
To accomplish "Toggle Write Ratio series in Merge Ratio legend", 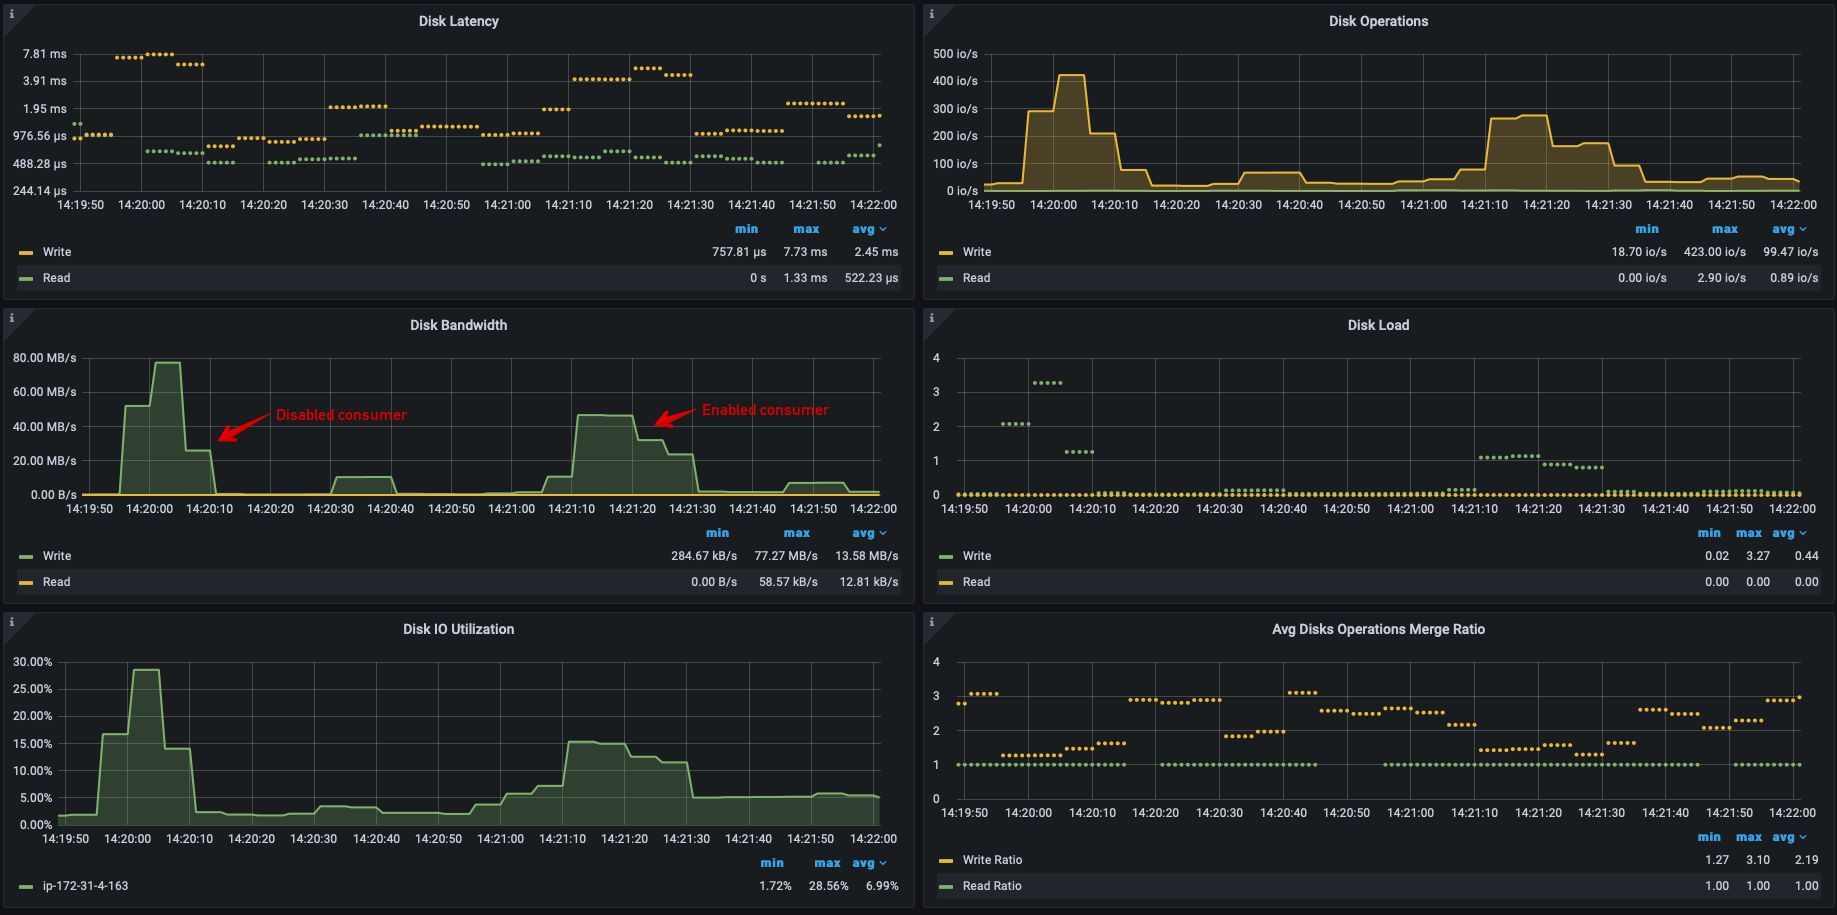I will click(x=992, y=860).
